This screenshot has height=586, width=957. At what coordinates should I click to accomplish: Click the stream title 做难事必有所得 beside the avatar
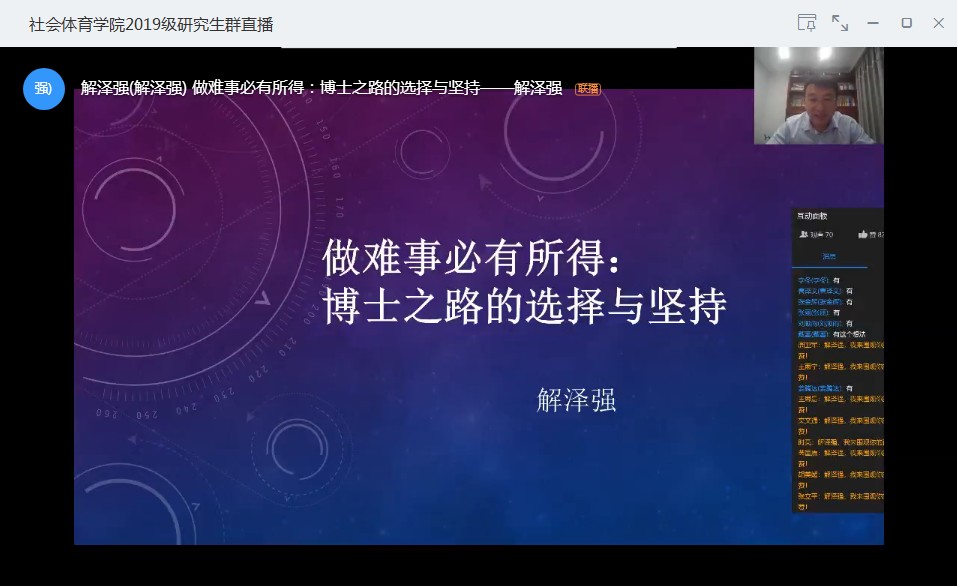coord(320,88)
